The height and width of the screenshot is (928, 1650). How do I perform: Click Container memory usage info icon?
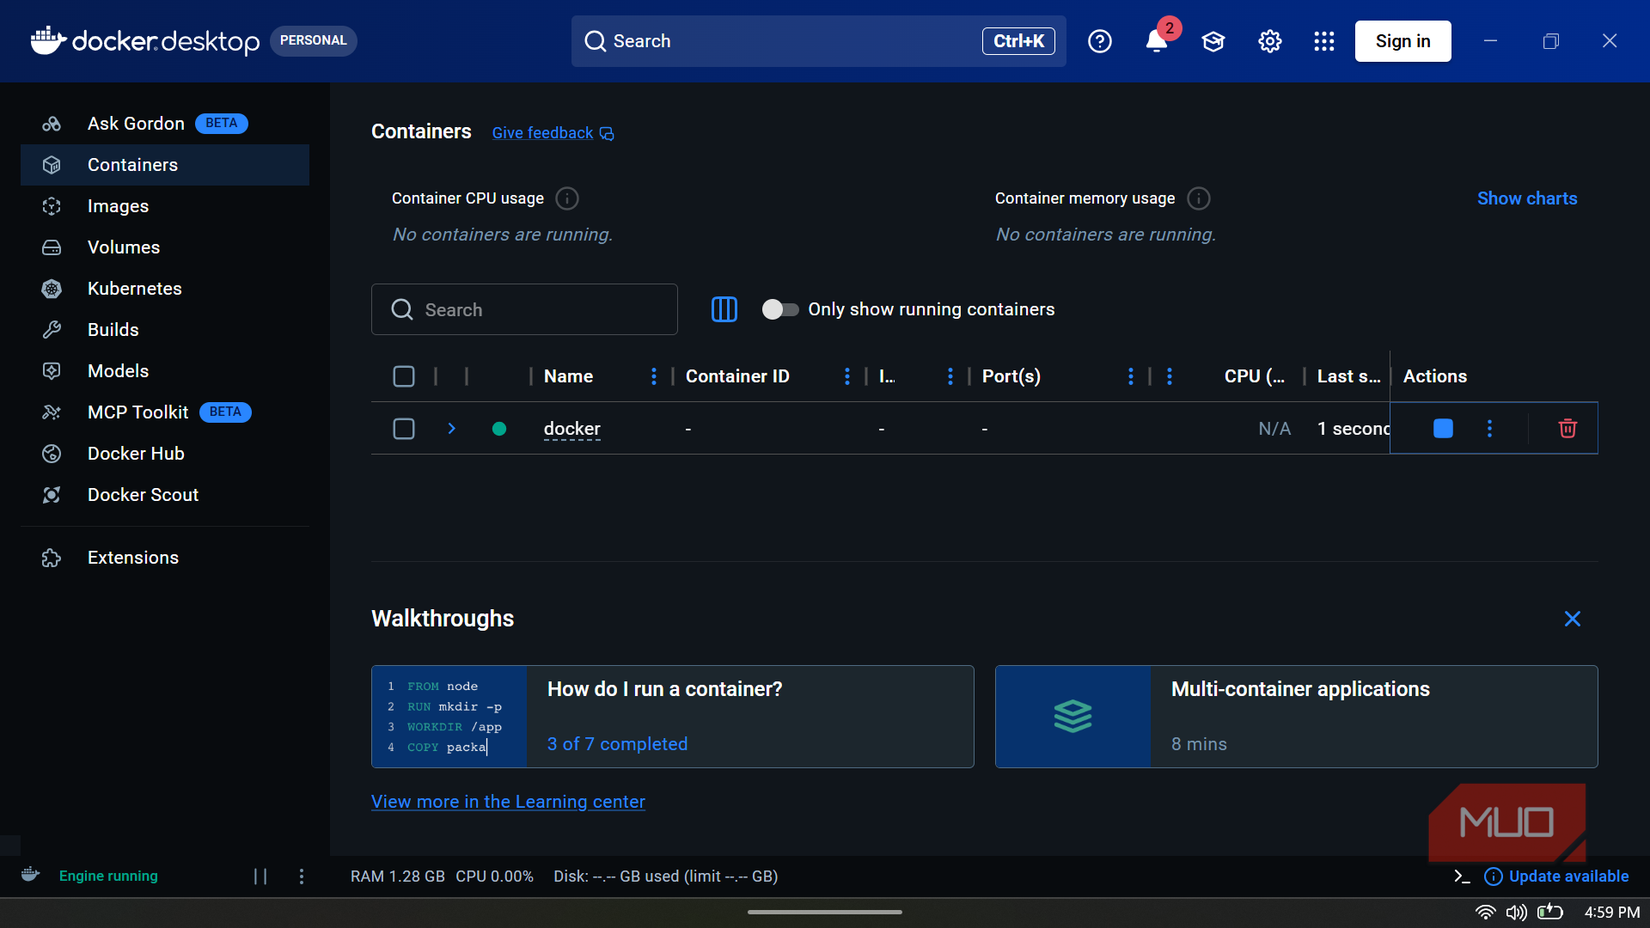pyautogui.click(x=1198, y=198)
